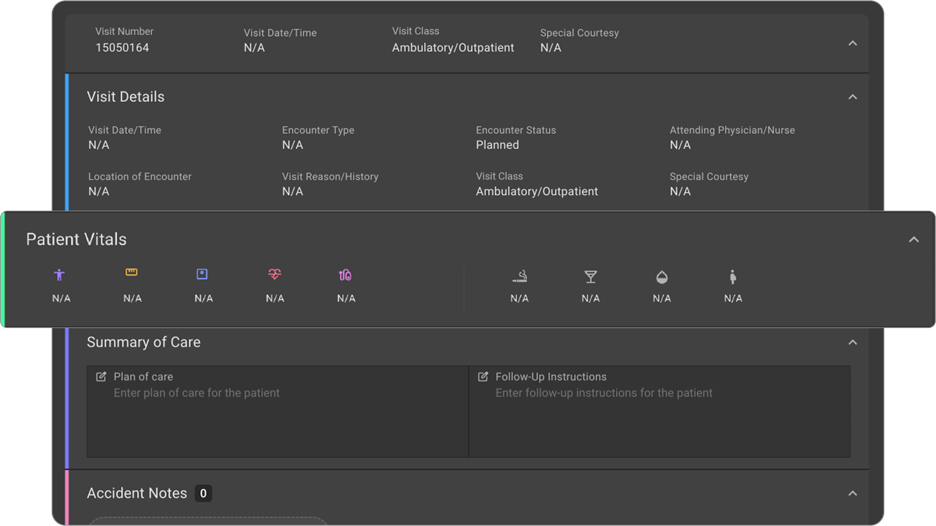
Task: Click the Visit Details heading
Action: tap(125, 97)
